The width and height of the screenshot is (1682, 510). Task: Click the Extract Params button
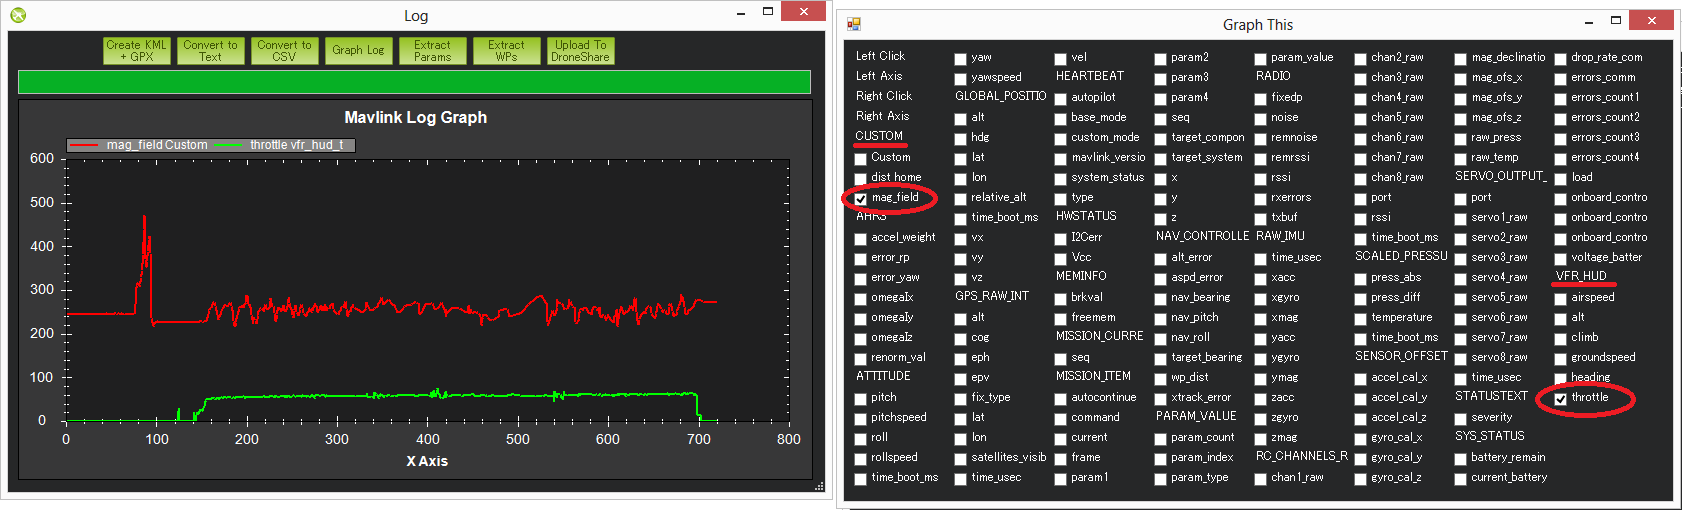click(x=432, y=51)
